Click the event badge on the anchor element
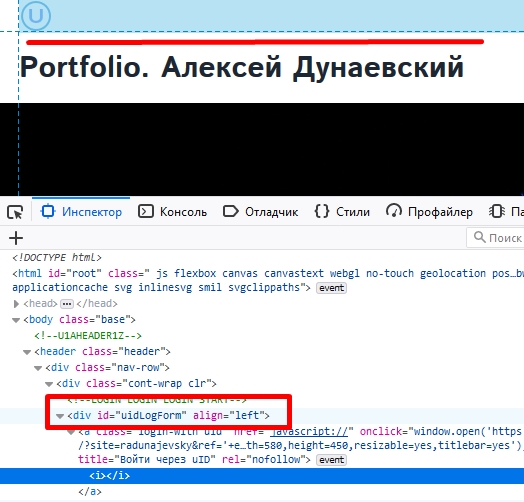This screenshot has width=524, height=502. point(331,460)
